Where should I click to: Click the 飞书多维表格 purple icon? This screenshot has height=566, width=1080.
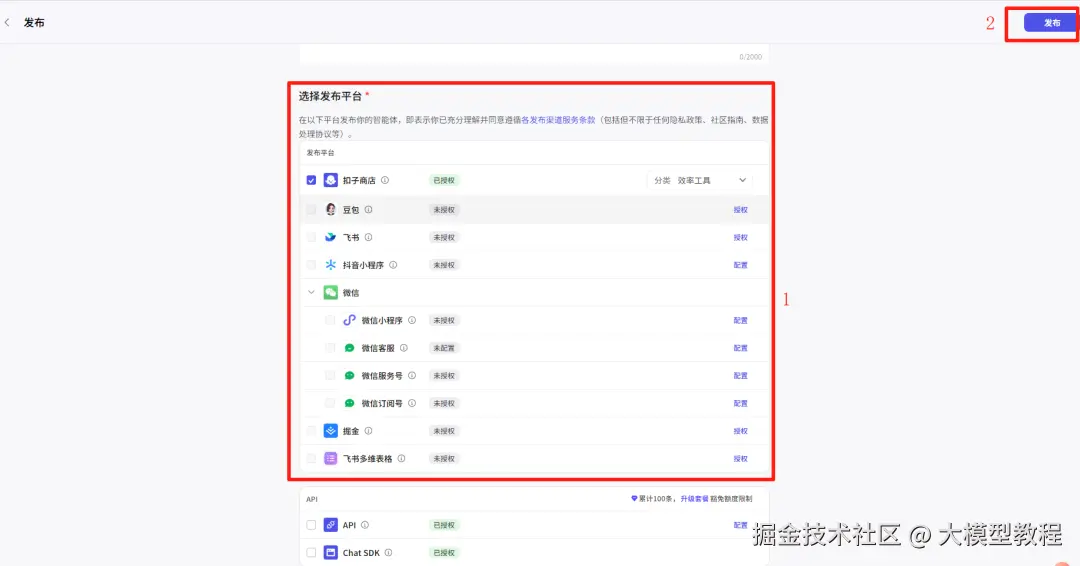pos(331,459)
